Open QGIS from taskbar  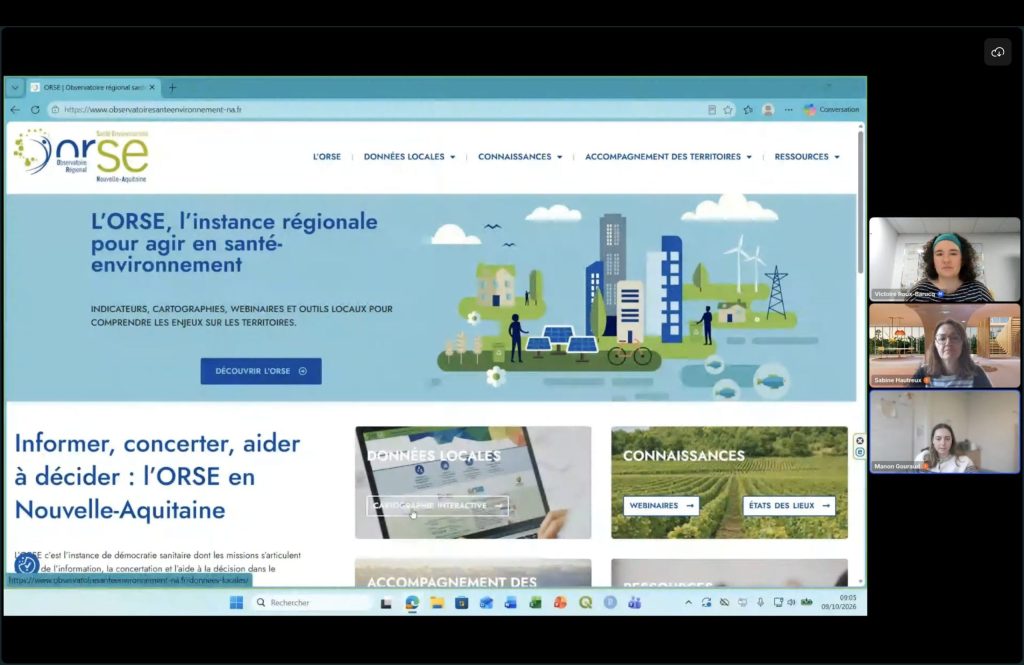click(x=585, y=602)
